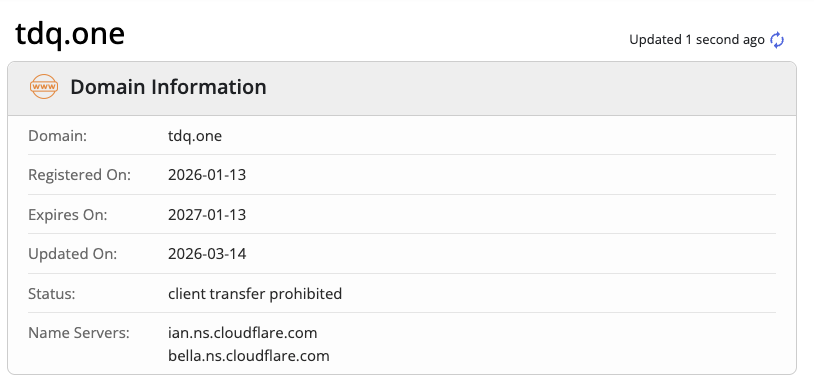Image resolution: width=814 pixels, height=390 pixels.
Task: Click the Expires On date 2027-01-13
Action: [207, 214]
